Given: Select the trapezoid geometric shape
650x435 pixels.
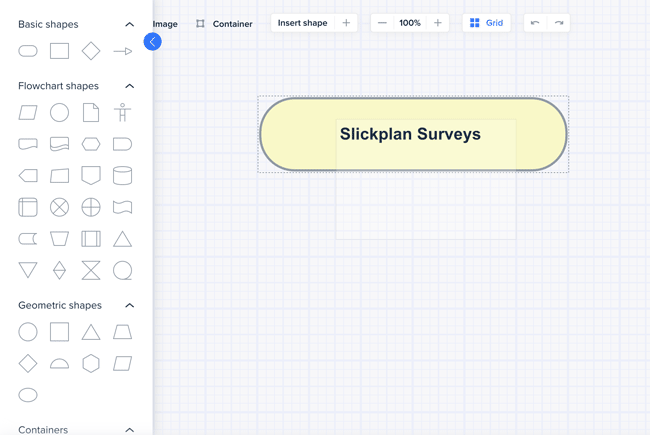Looking at the screenshot, I should 122,332.
